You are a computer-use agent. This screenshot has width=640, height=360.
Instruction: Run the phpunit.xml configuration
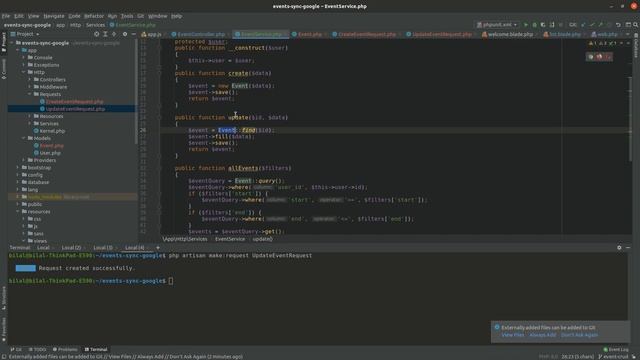coord(526,25)
